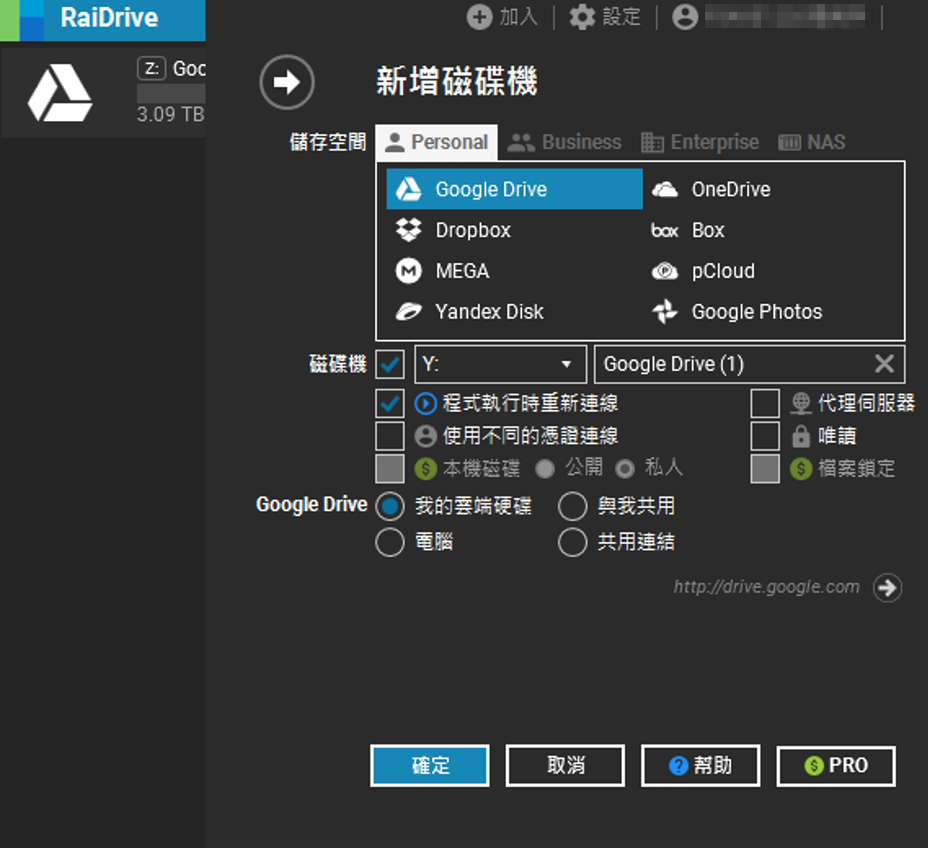Click the green dollar icon beside 檔案鎖定
Screen dimensions: 928x848
pos(801,469)
